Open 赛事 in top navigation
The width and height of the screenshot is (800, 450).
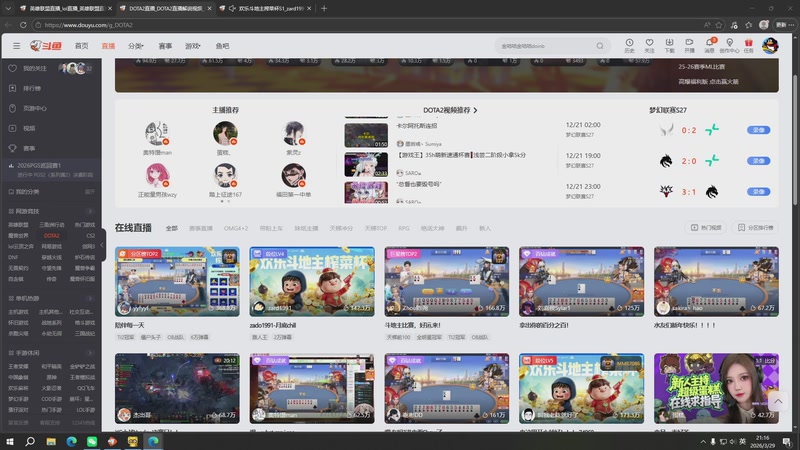(x=165, y=46)
